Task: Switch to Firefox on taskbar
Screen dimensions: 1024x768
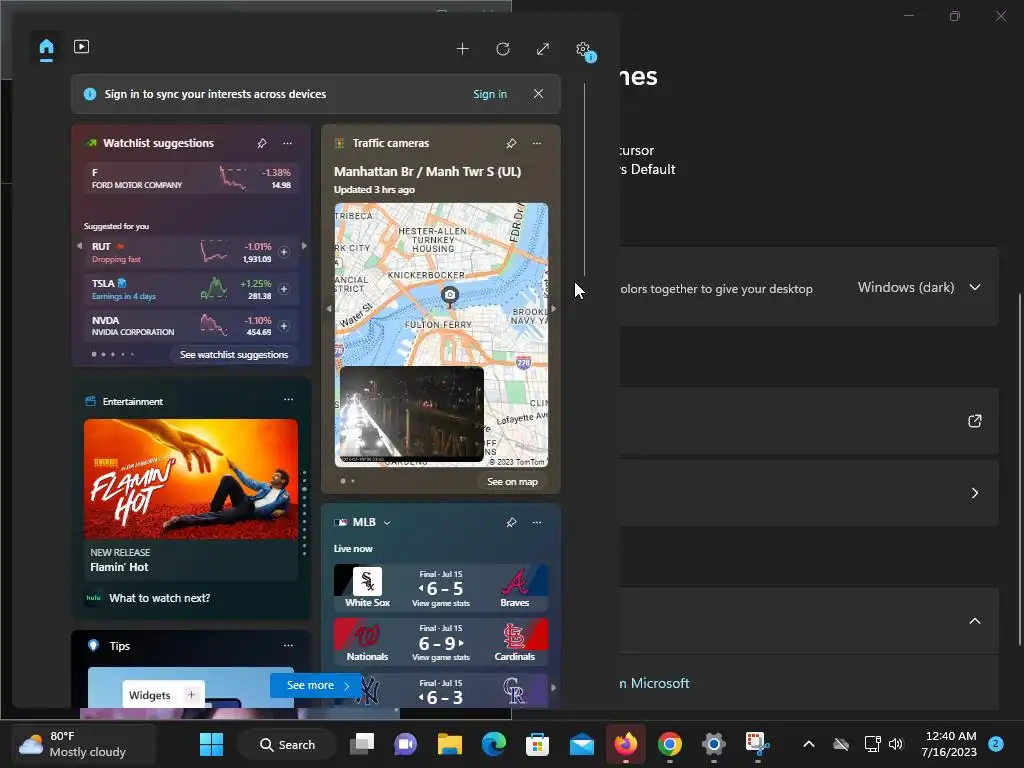Action: click(x=626, y=744)
